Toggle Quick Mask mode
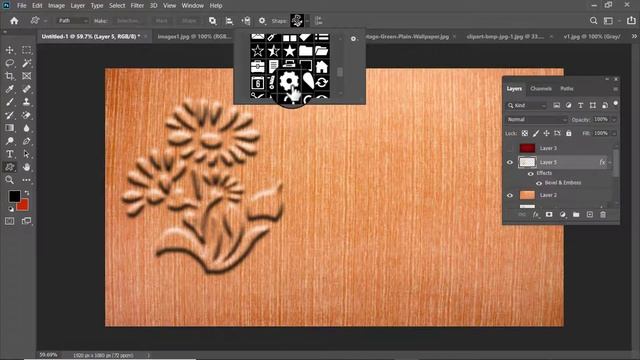This screenshot has height=360, width=640. click(x=9, y=221)
